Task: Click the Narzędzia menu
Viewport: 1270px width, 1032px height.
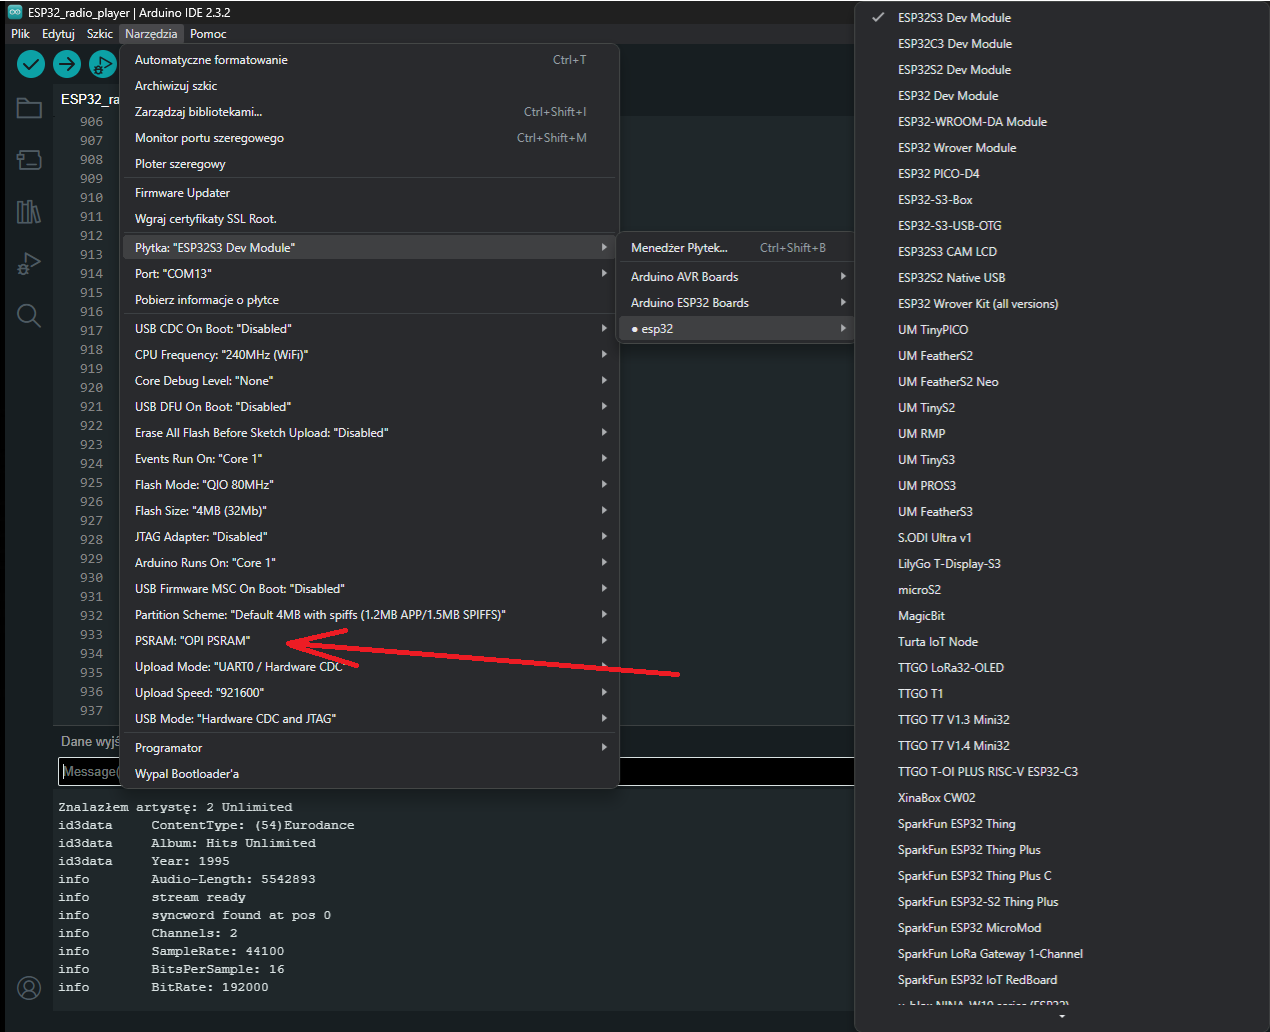Action: [x=151, y=34]
